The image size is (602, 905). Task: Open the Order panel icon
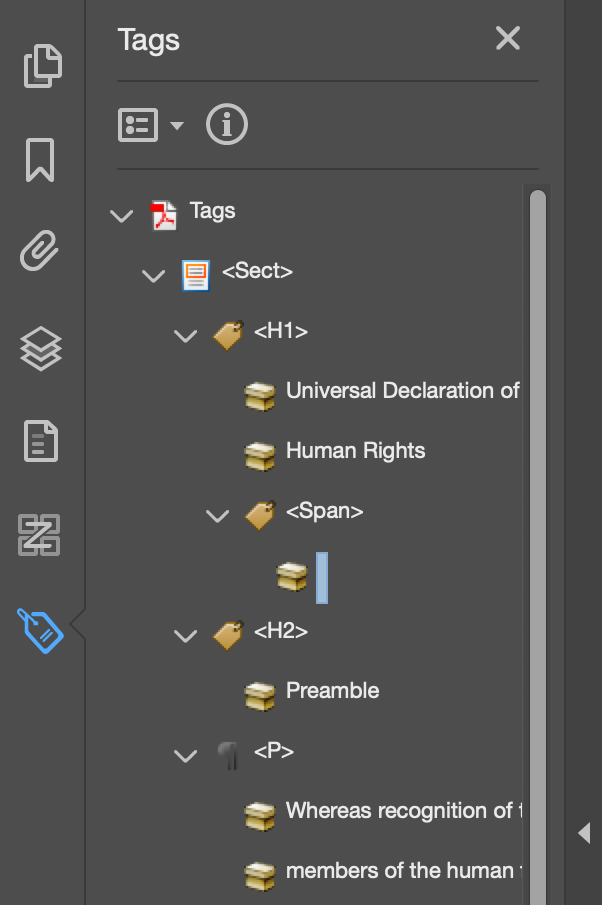[x=41, y=535]
